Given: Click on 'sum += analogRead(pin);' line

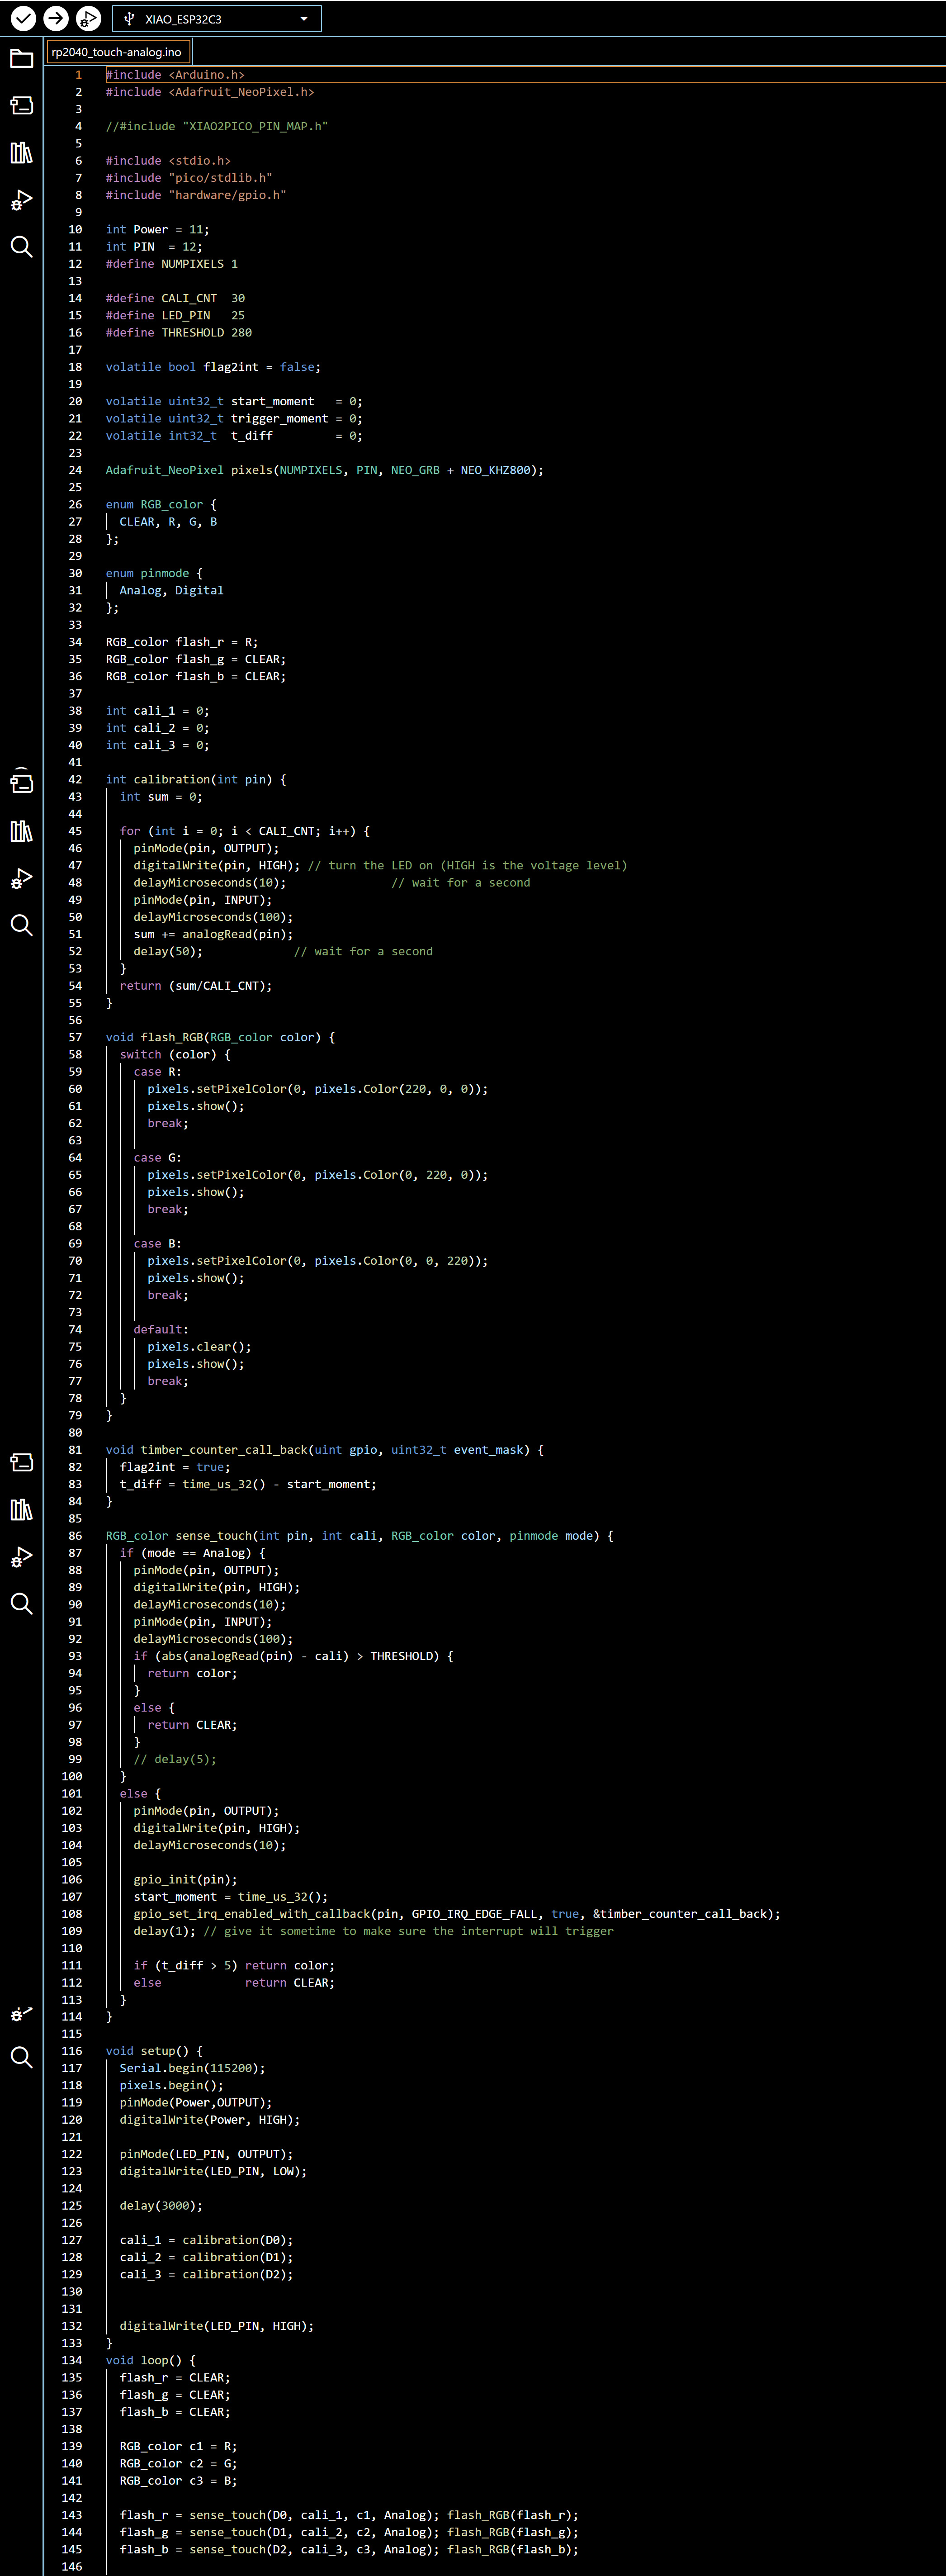Looking at the screenshot, I should [214, 934].
